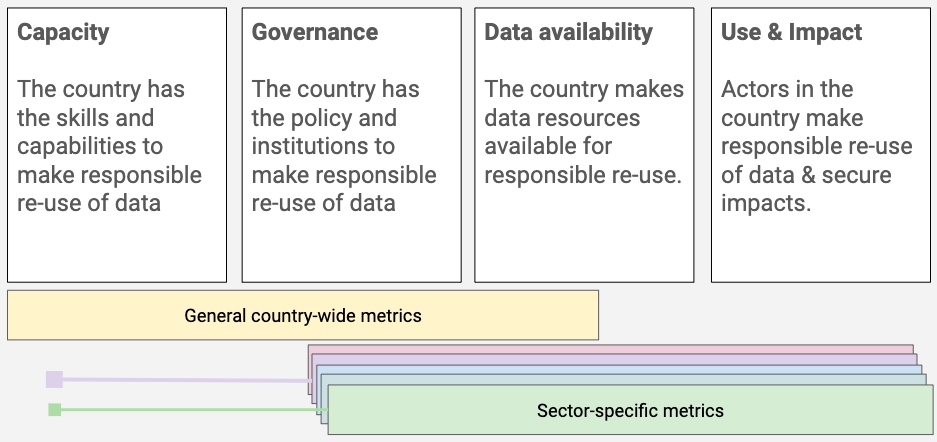
Task: Click the green connector line
Action: click(x=194, y=410)
